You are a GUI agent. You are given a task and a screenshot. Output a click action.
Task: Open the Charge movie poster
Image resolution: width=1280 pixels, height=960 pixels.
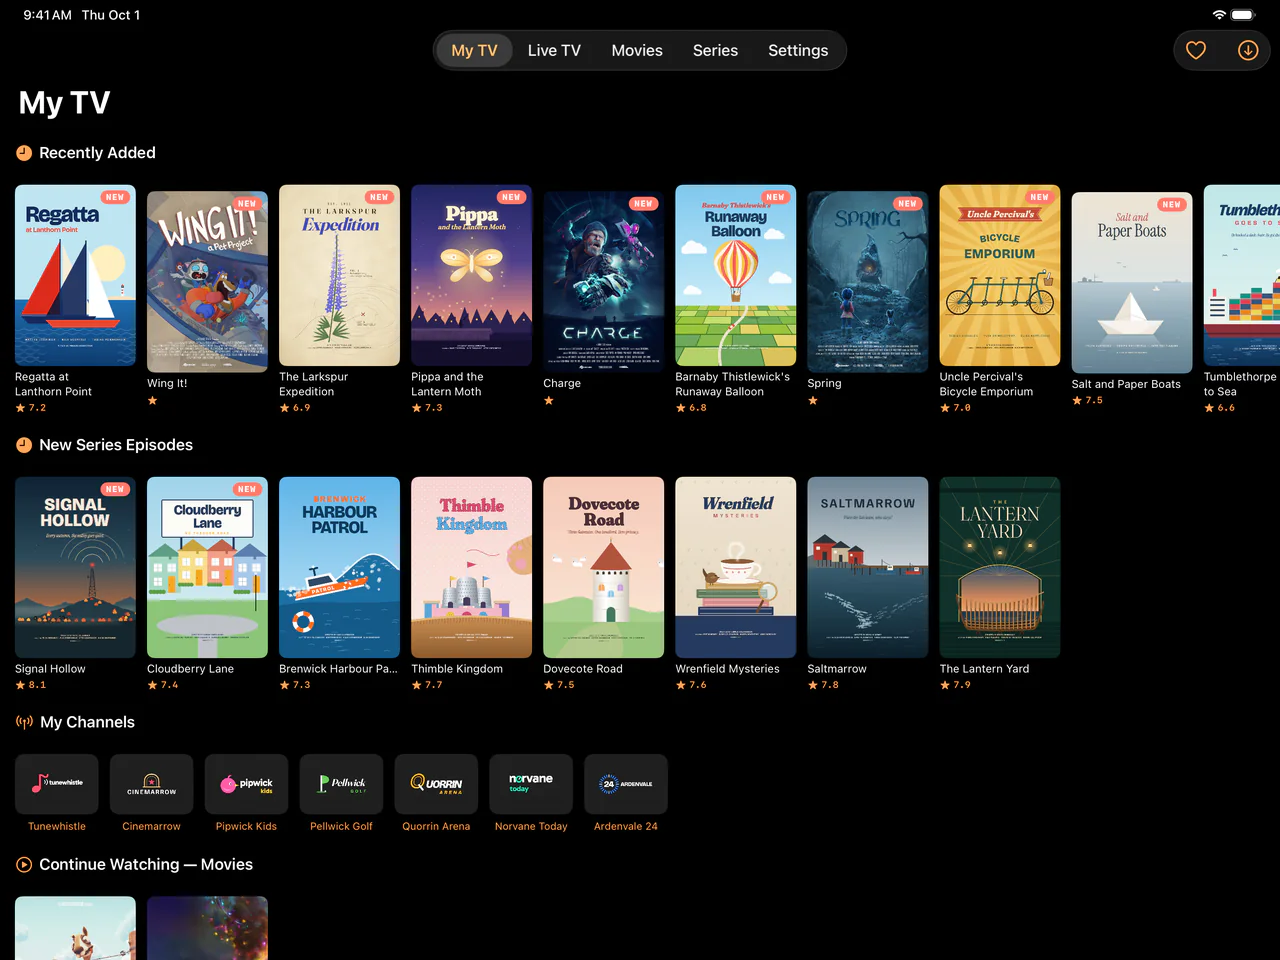coord(603,281)
